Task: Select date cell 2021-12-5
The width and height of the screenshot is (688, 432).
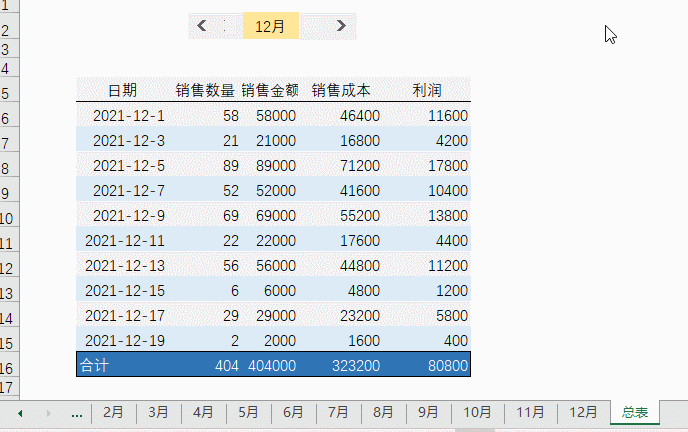Action: [x=129, y=166]
